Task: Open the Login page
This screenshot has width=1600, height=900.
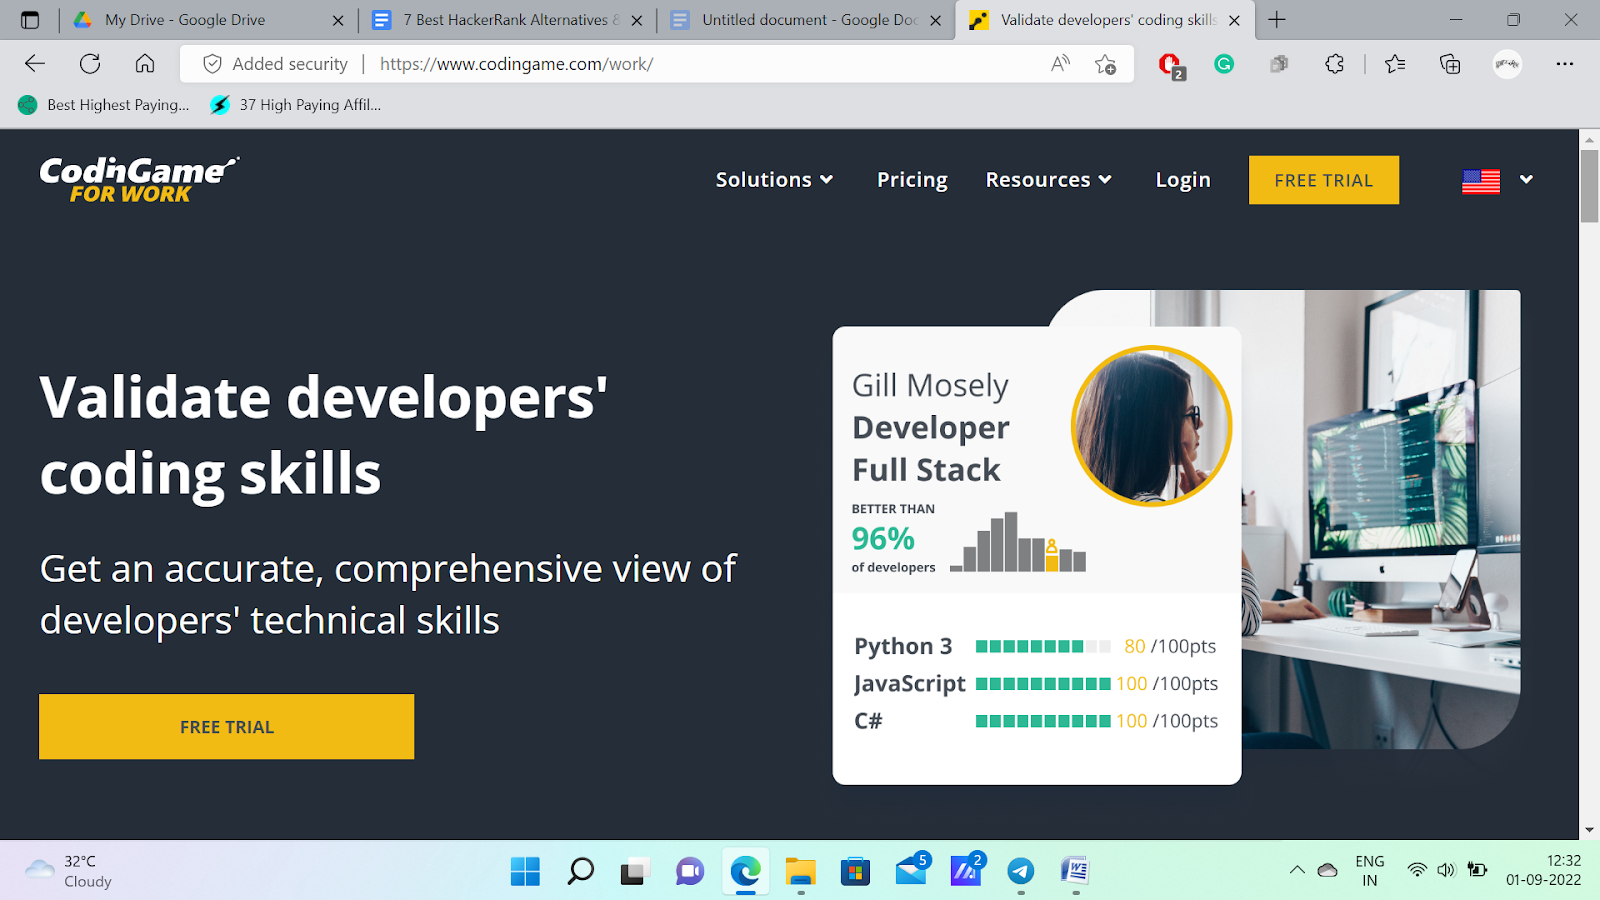Action: pos(1183,180)
